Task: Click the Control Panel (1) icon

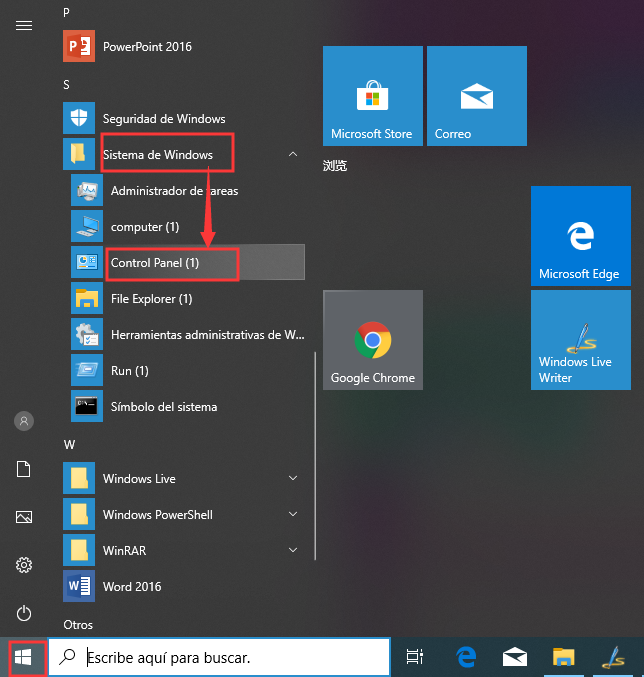Action: click(87, 262)
